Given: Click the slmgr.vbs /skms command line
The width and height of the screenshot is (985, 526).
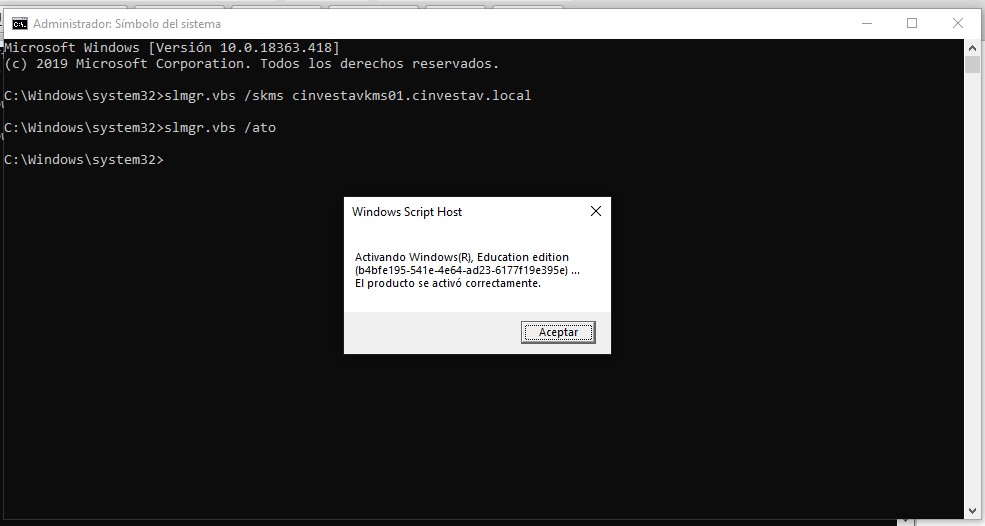Looking at the screenshot, I should click(268, 96).
